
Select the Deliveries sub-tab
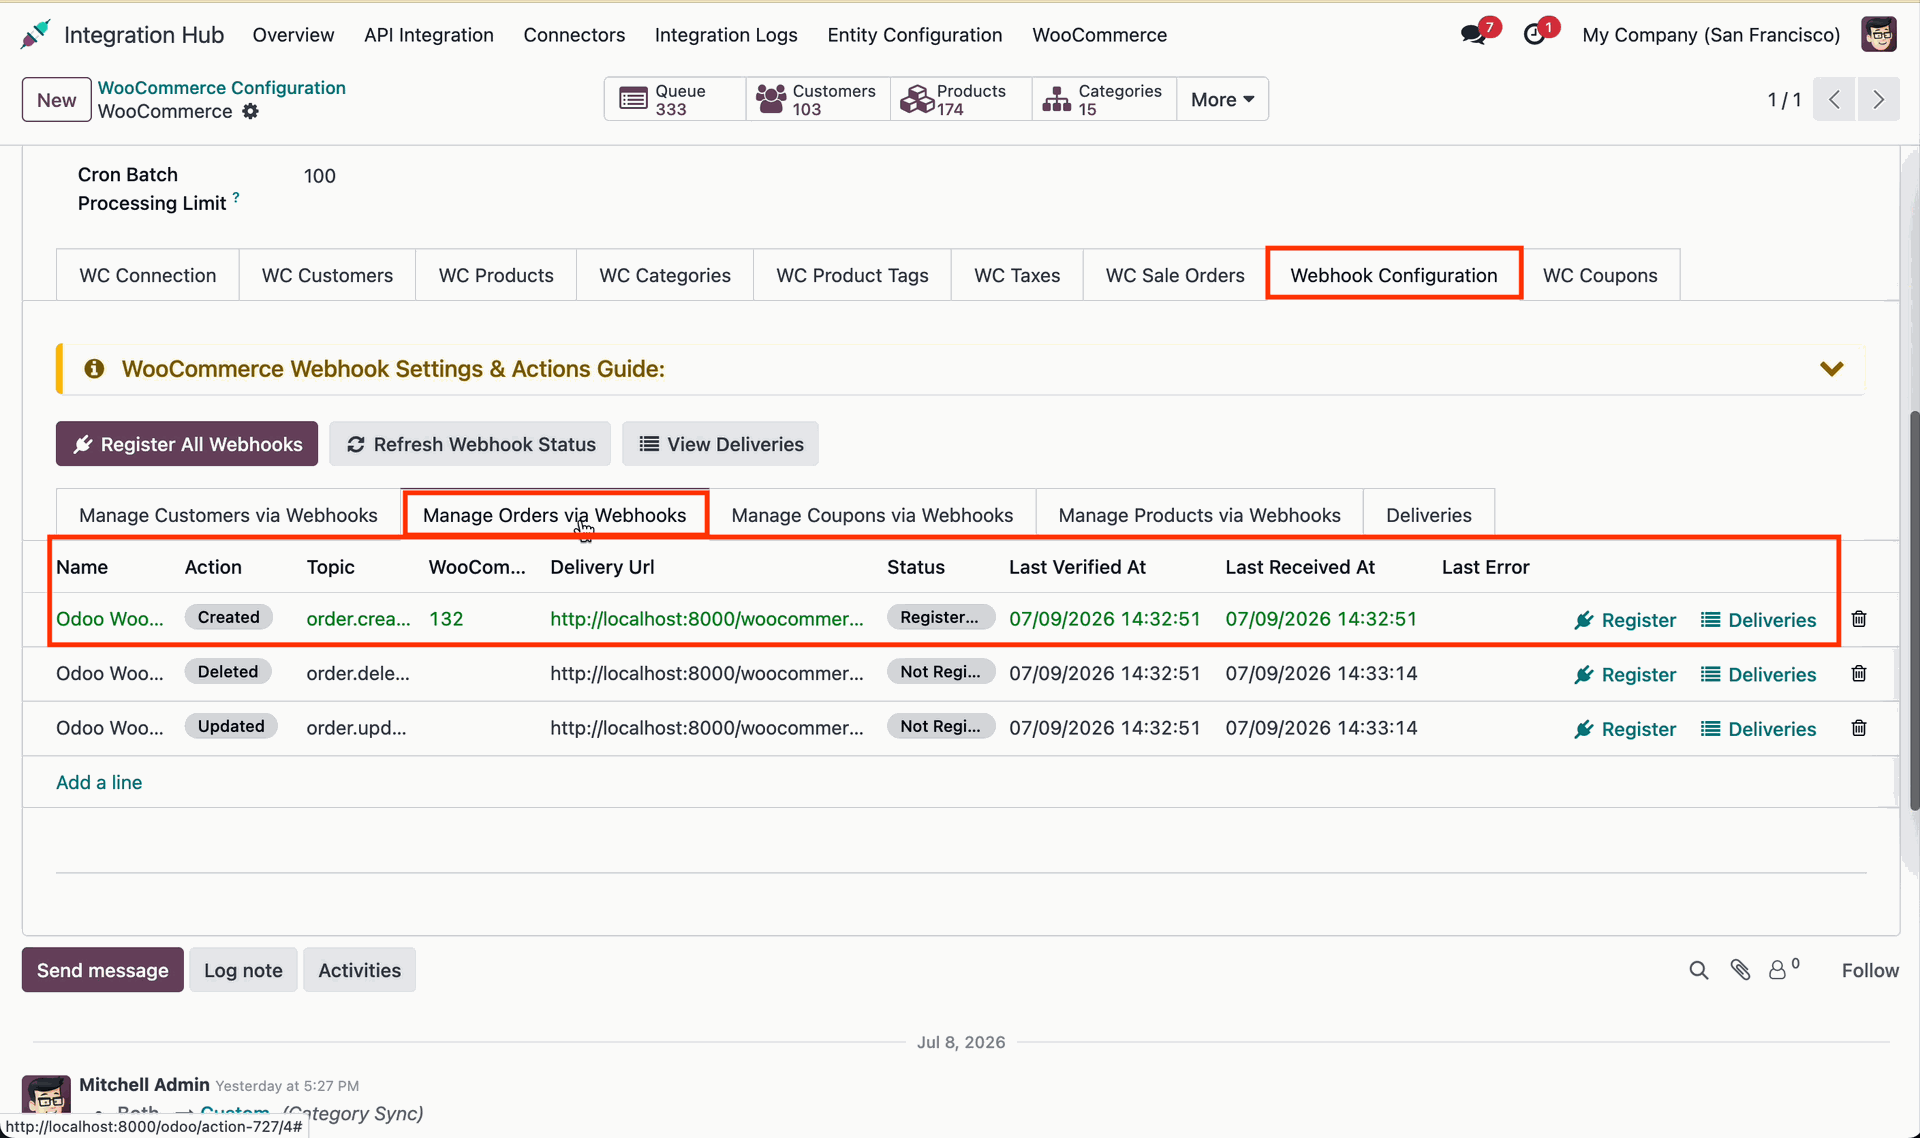[x=1428, y=515]
